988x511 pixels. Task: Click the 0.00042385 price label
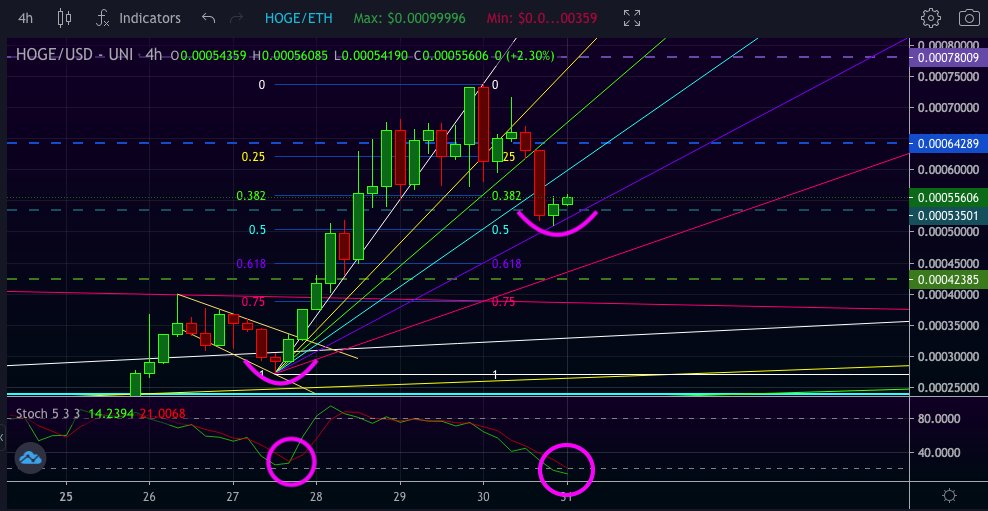pos(948,278)
